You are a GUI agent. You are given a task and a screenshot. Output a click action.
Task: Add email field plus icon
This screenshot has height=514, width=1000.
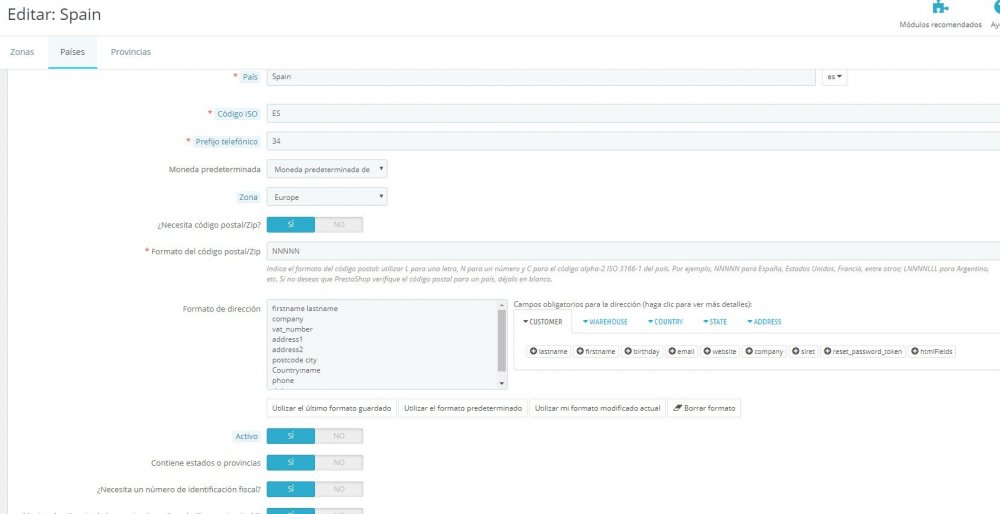coord(672,351)
